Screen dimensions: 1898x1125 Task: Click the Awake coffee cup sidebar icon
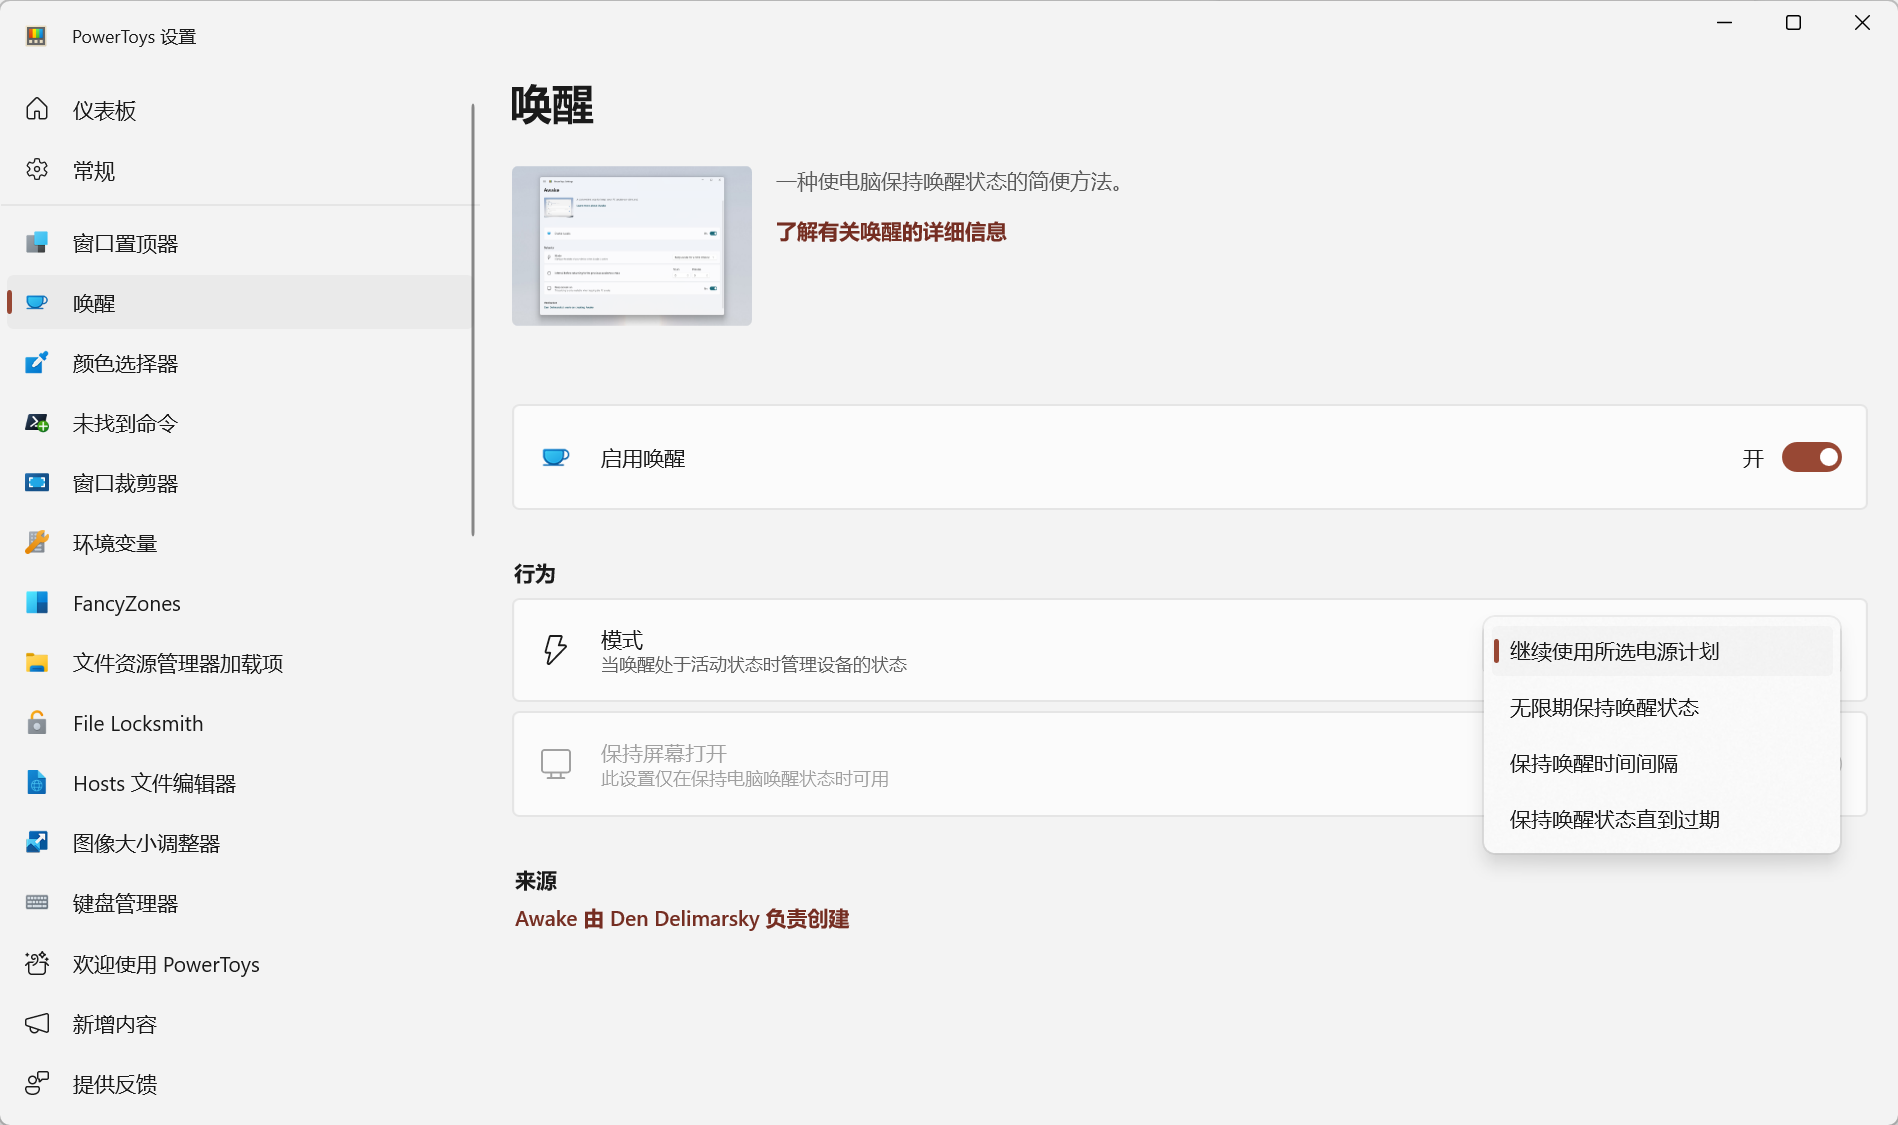[37, 302]
